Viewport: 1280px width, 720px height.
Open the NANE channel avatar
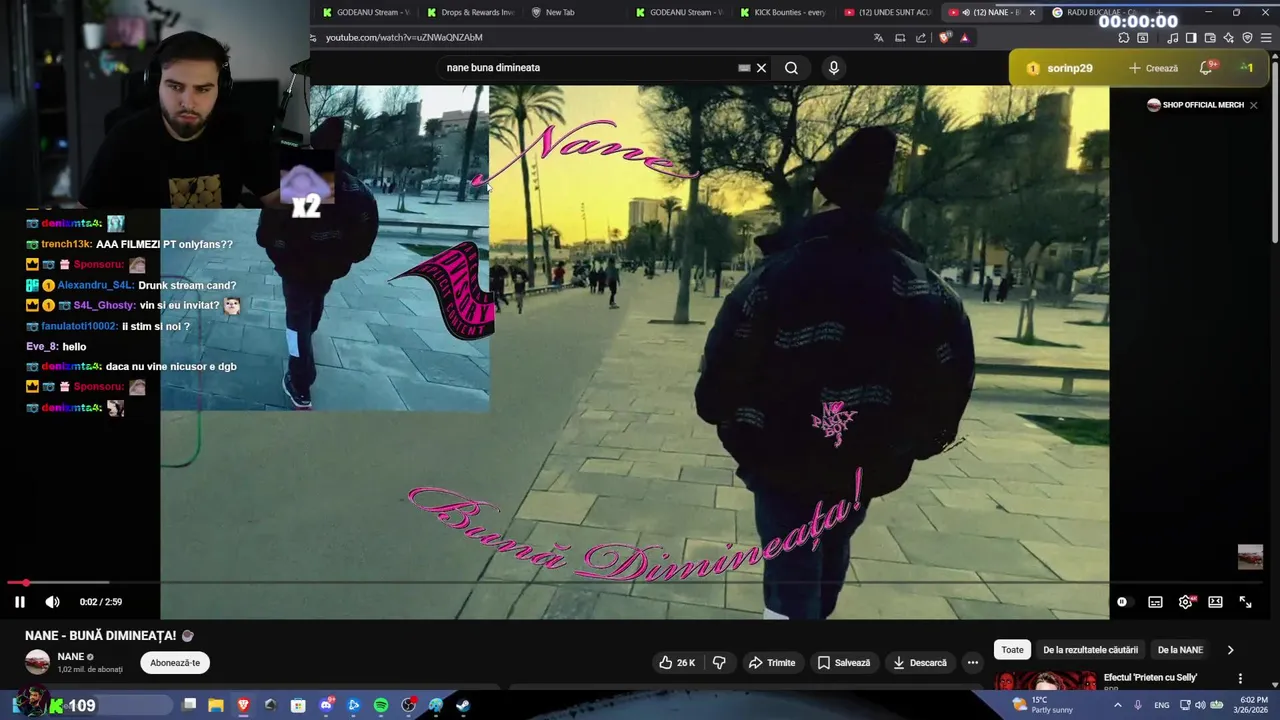(37, 662)
